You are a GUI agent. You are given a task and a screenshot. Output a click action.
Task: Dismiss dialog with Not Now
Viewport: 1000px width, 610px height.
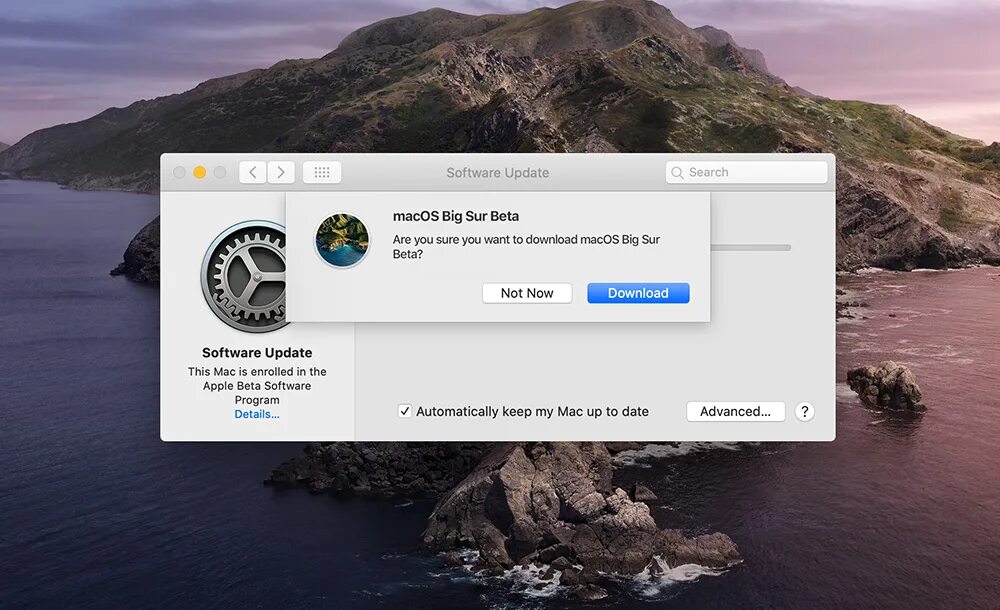click(527, 293)
